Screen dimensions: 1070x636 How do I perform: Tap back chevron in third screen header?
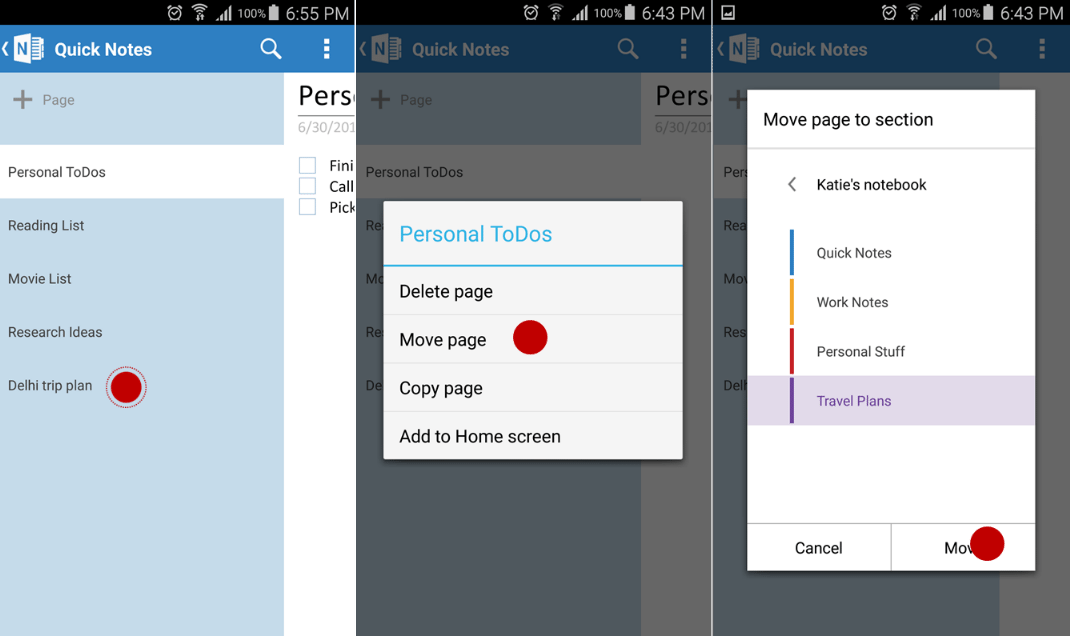[x=721, y=48]
